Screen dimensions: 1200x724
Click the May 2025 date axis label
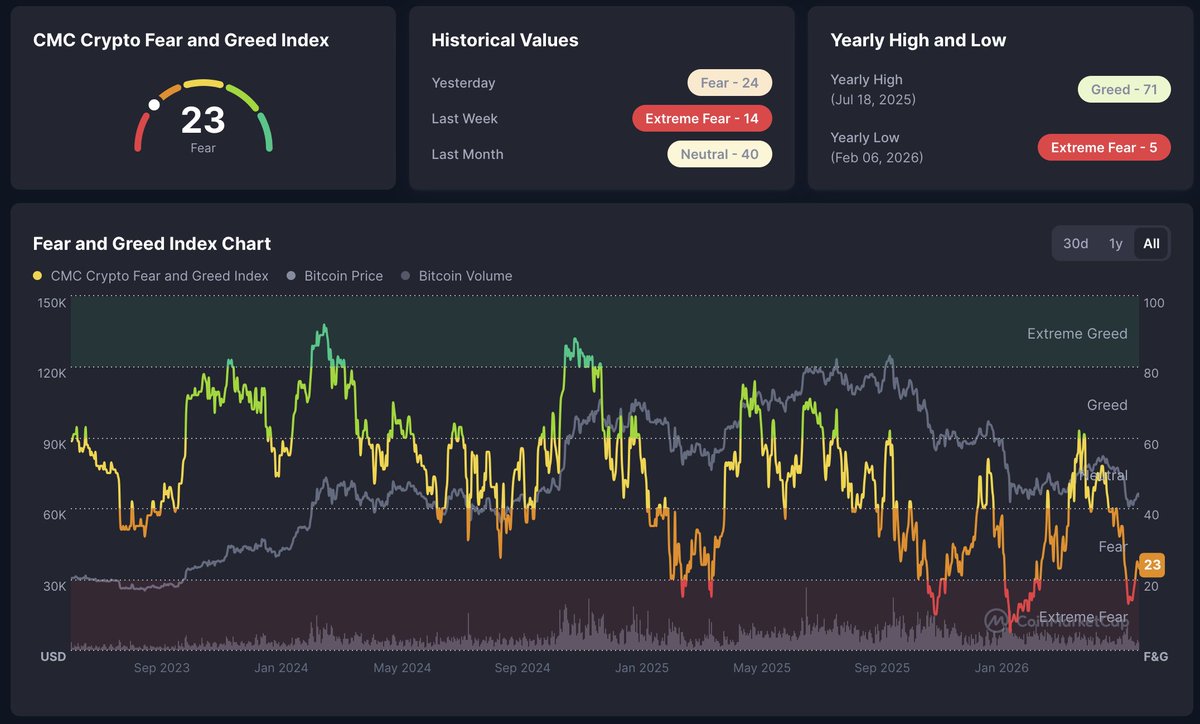(x=762, y=668)
